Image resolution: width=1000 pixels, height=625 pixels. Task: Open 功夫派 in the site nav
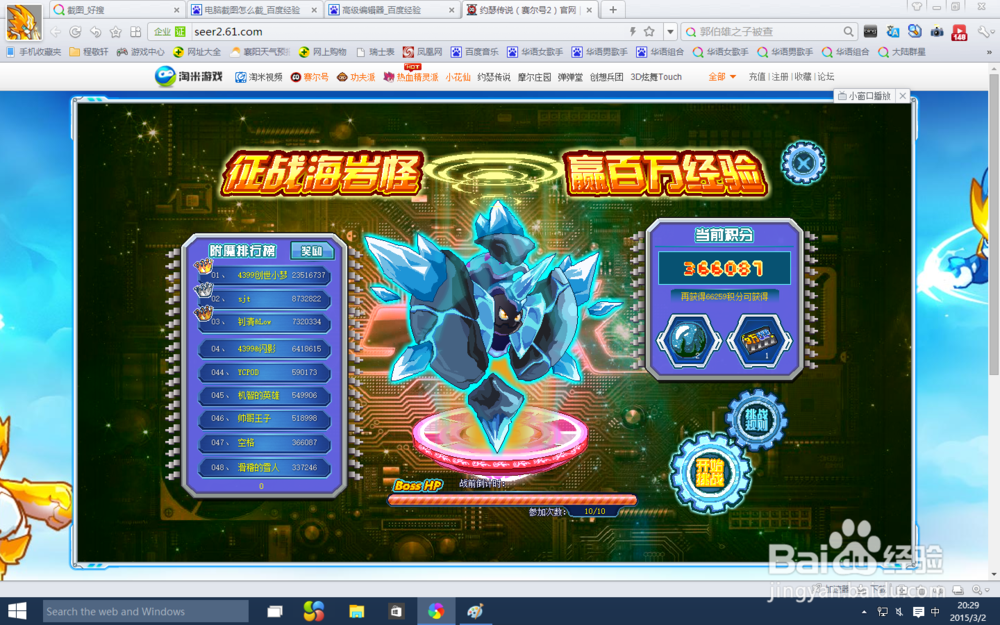click(x=356, y=77)
